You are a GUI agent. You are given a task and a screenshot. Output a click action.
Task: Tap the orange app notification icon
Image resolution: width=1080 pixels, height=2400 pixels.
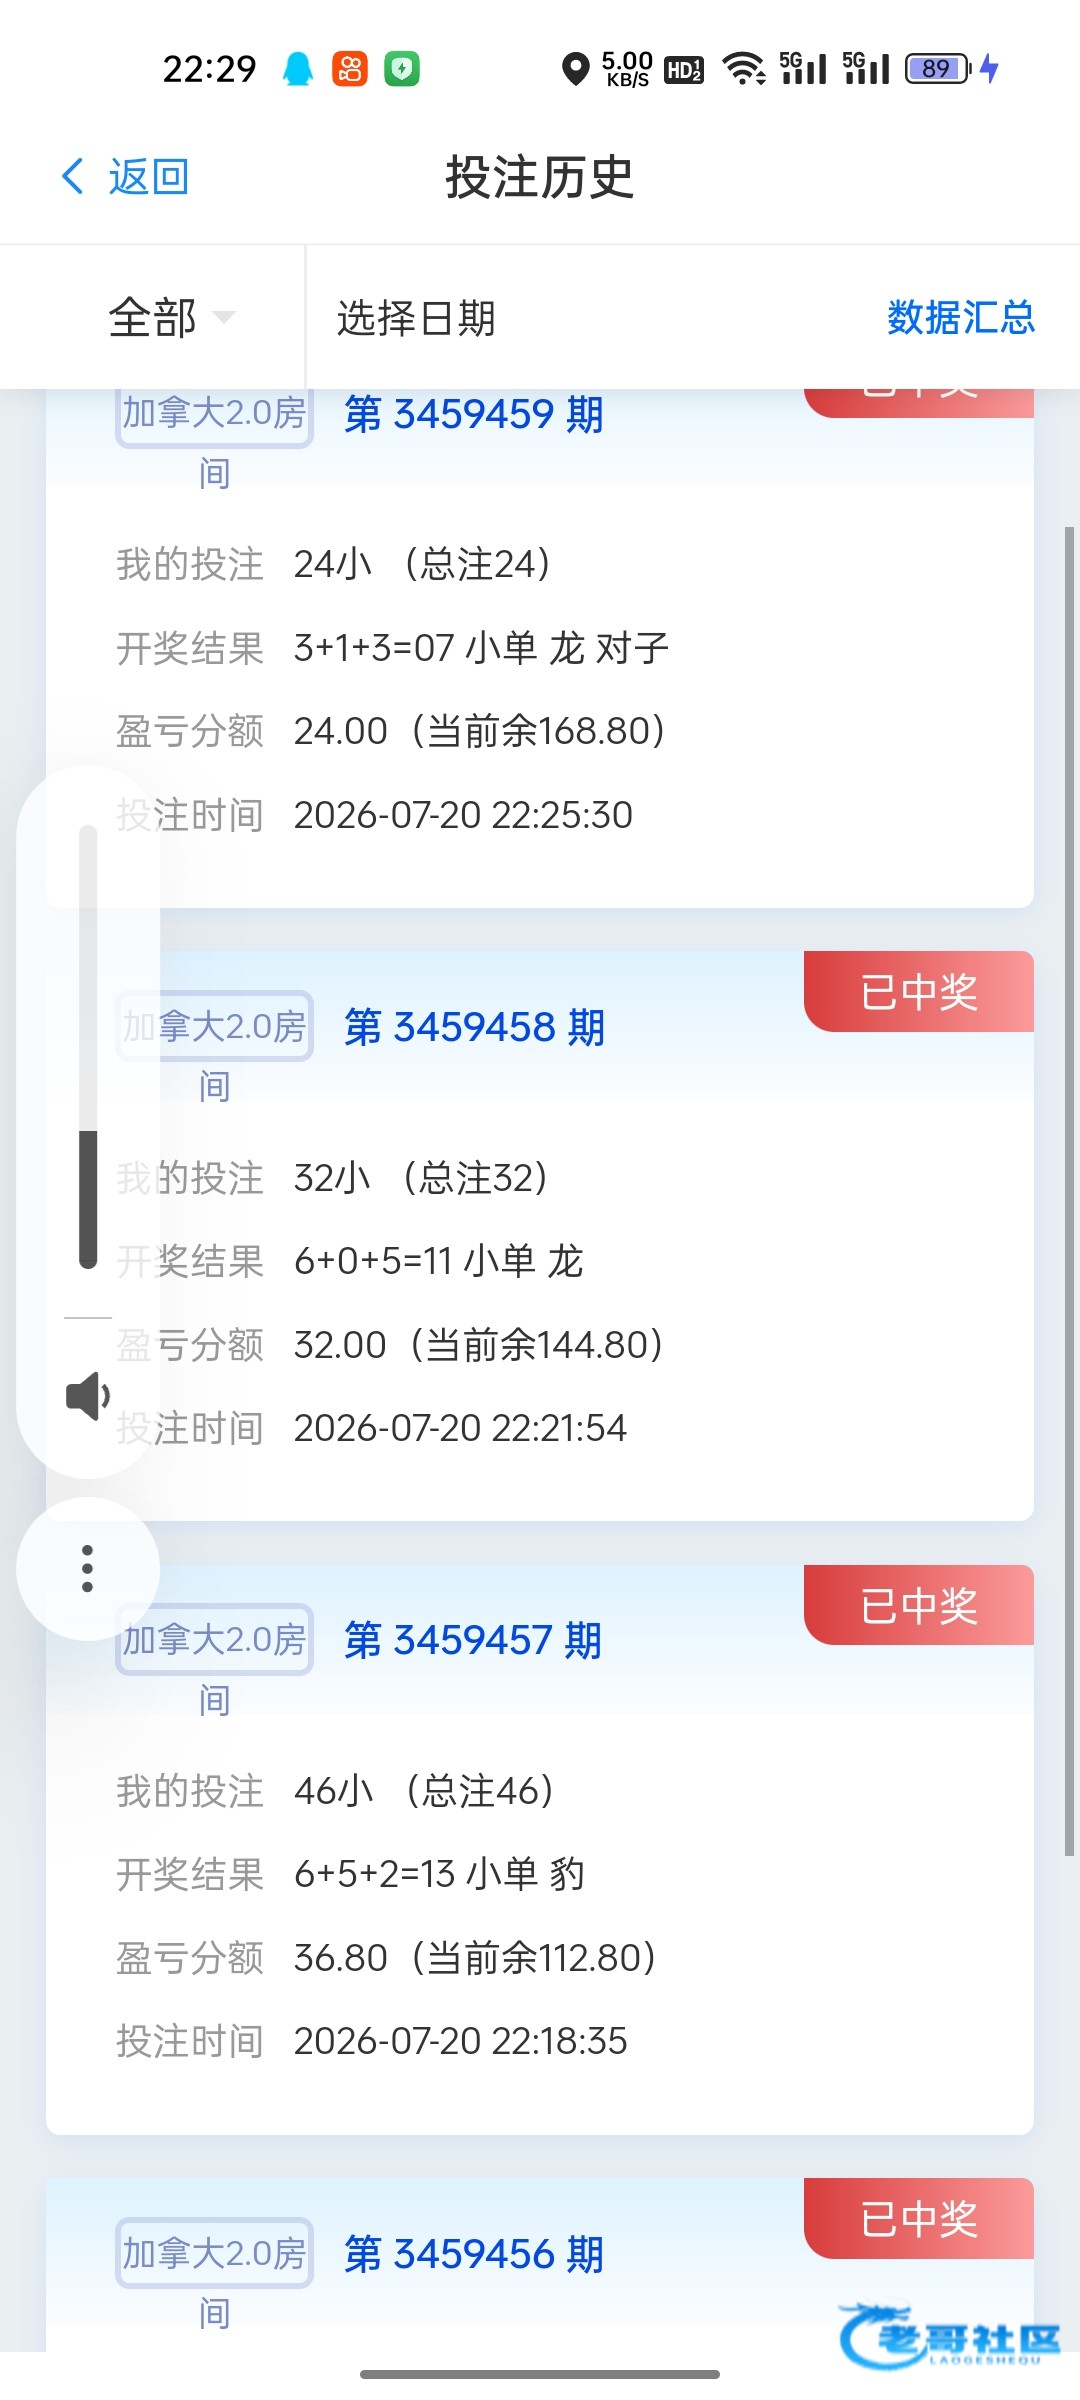point(350,69)
